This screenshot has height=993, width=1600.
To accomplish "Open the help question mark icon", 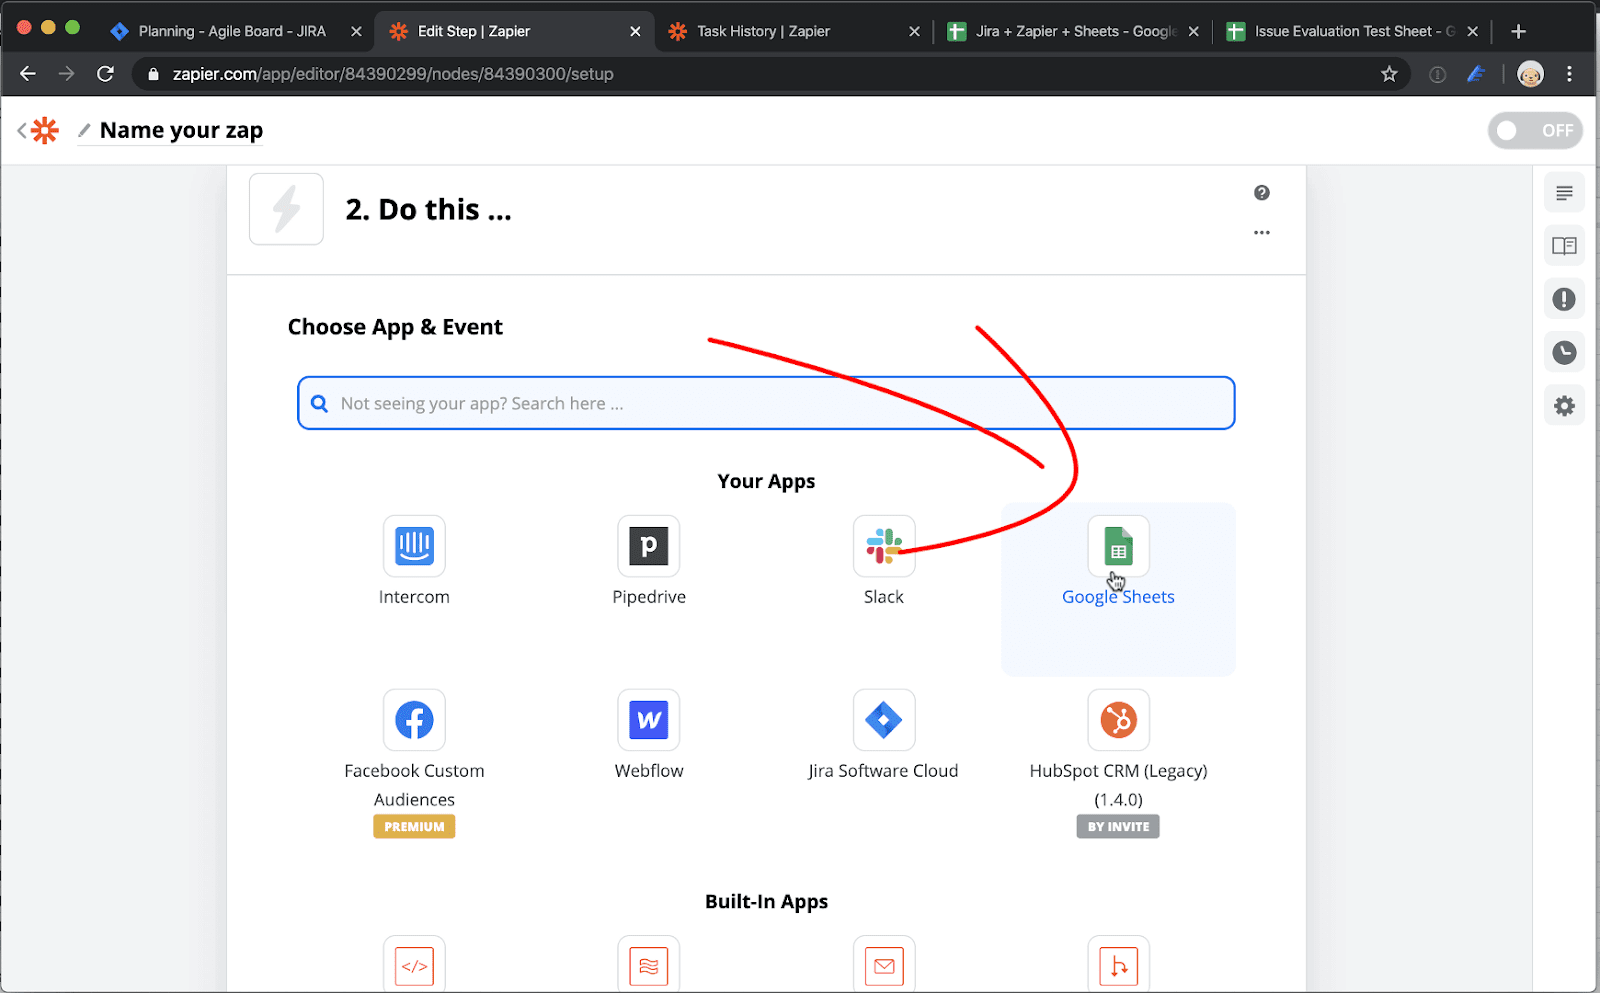I will pos(1262,193).
